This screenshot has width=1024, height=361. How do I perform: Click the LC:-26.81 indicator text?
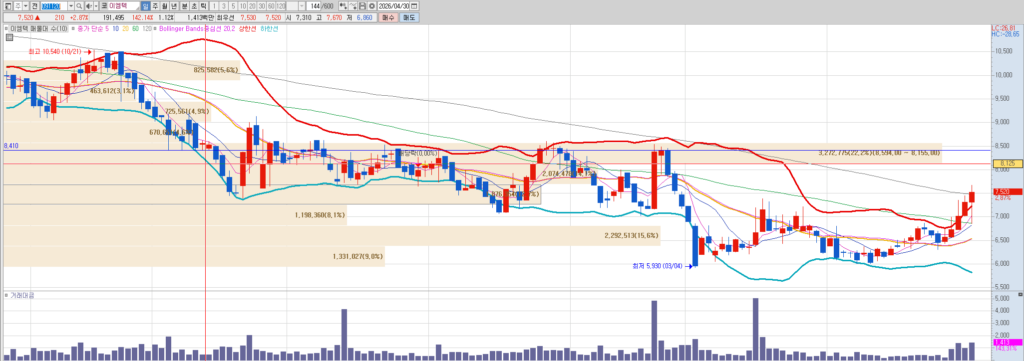click(1004, 28)
